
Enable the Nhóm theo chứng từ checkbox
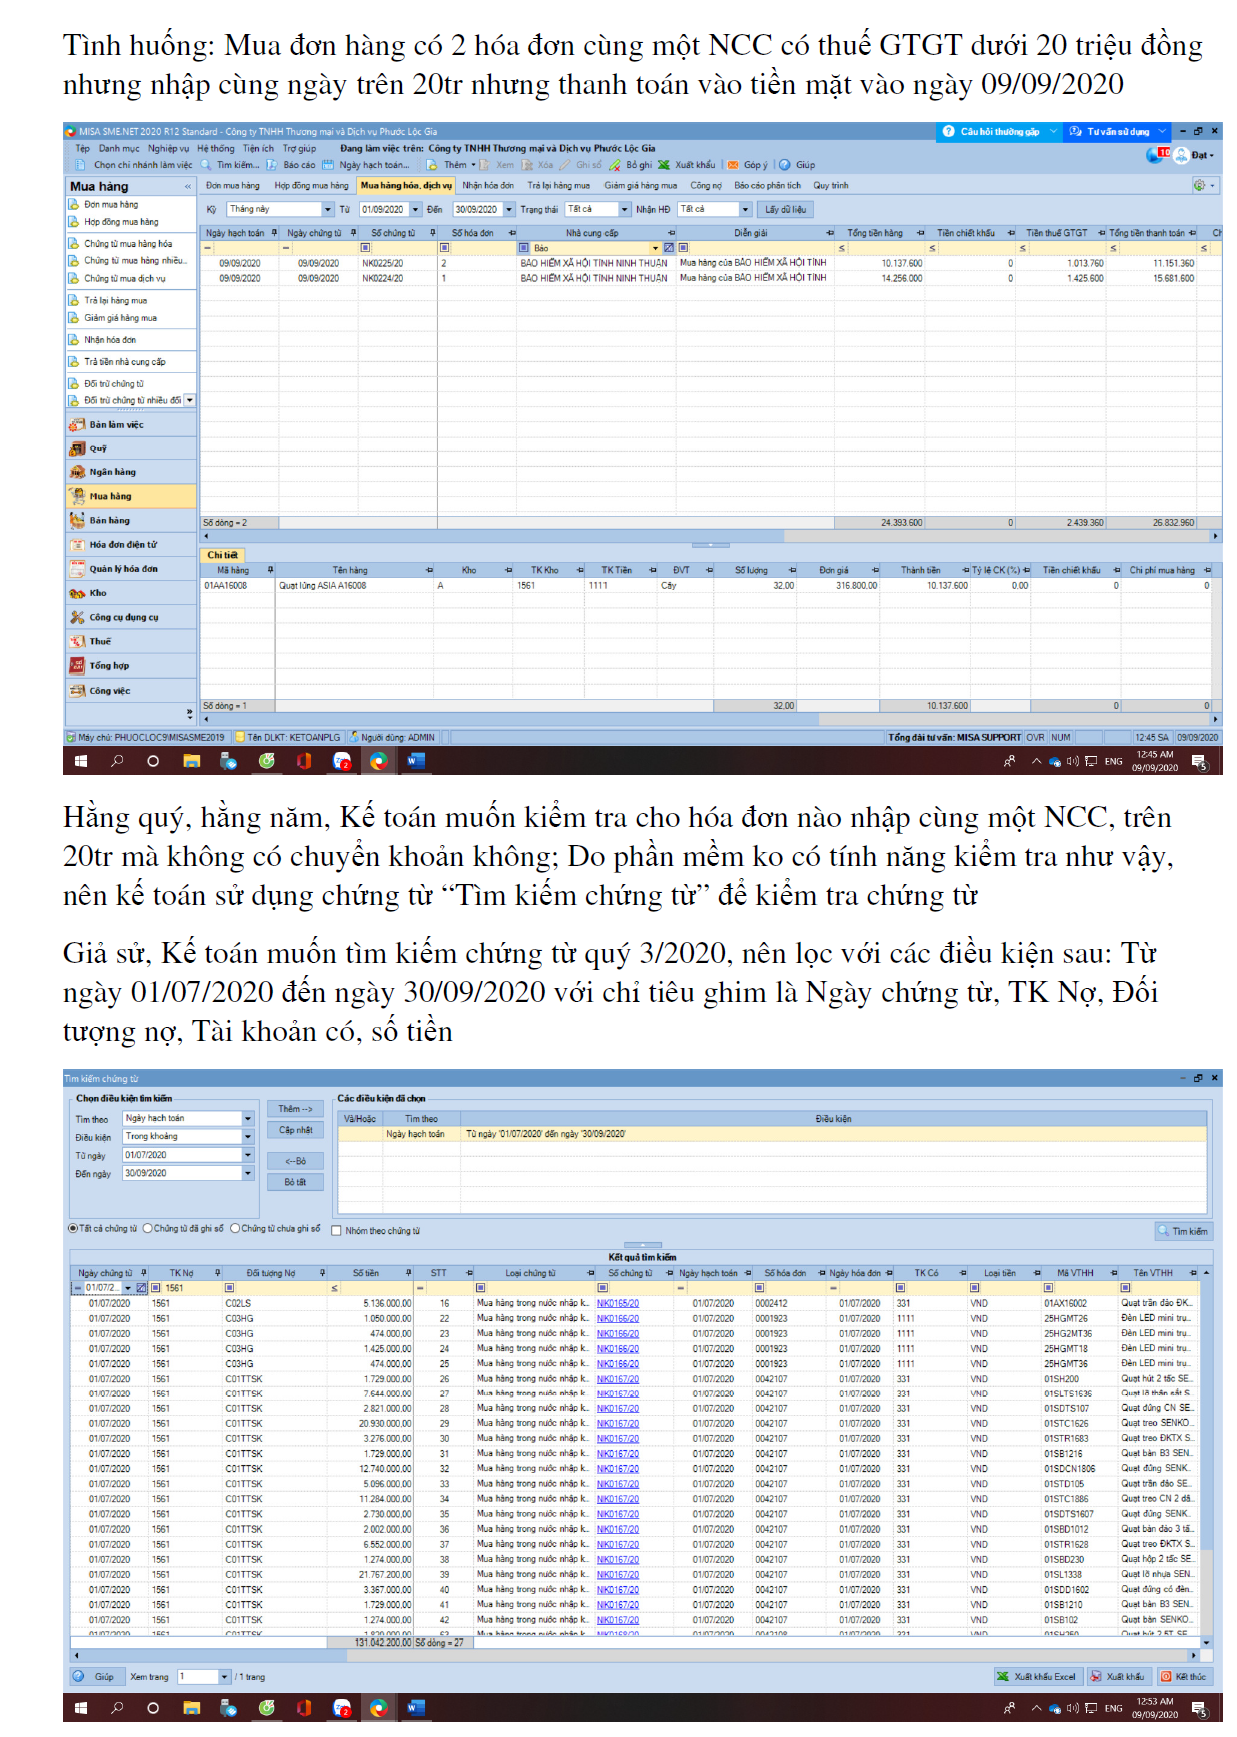point(337,1231)
